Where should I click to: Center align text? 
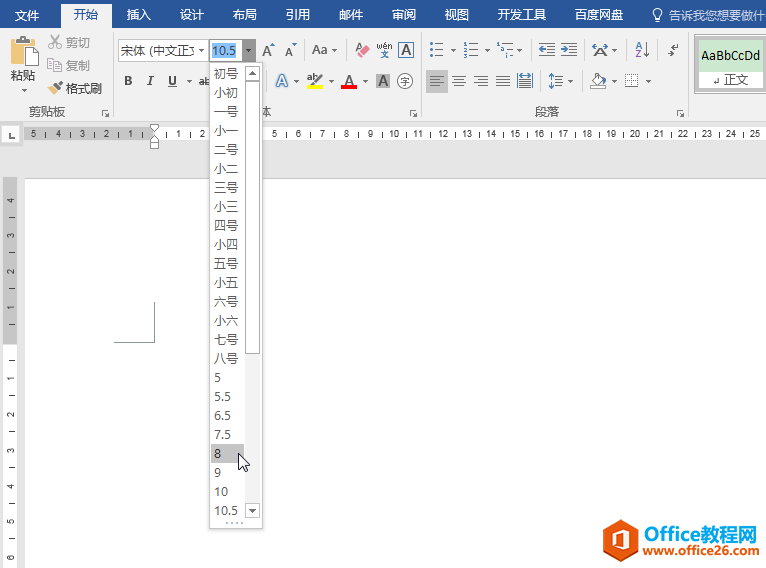[x=459, y=81]
